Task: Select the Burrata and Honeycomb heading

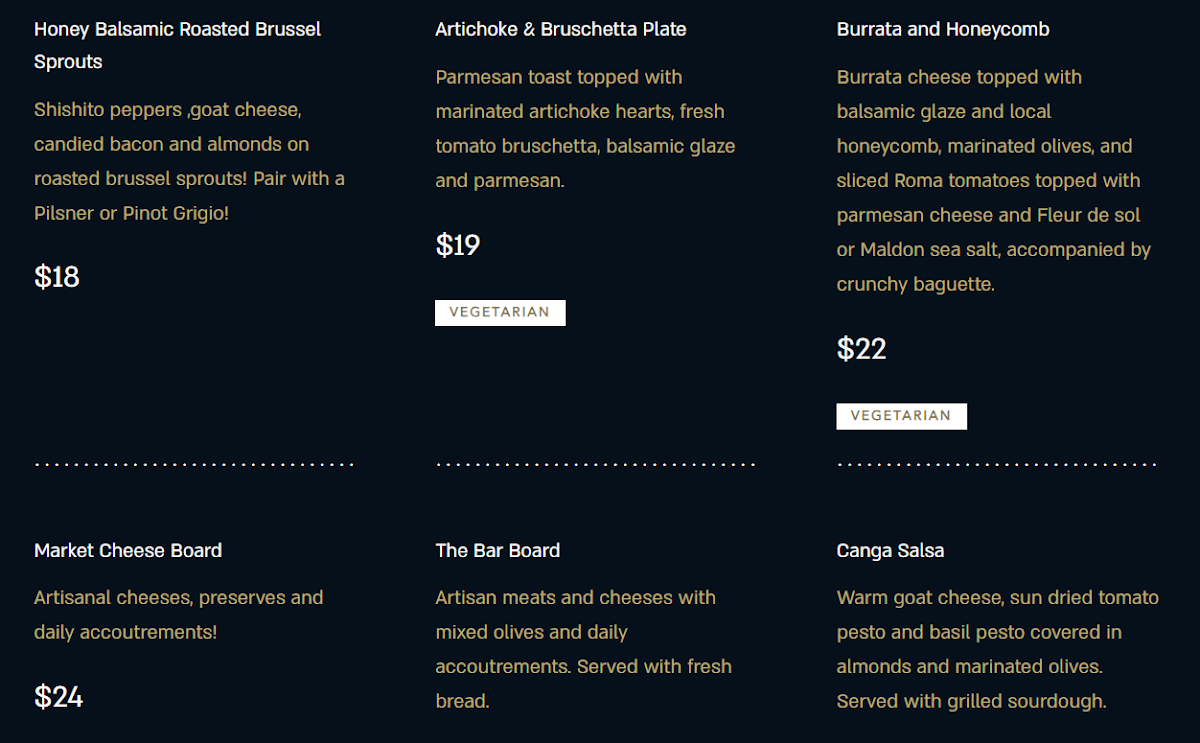Action: (x=943, y=30)
